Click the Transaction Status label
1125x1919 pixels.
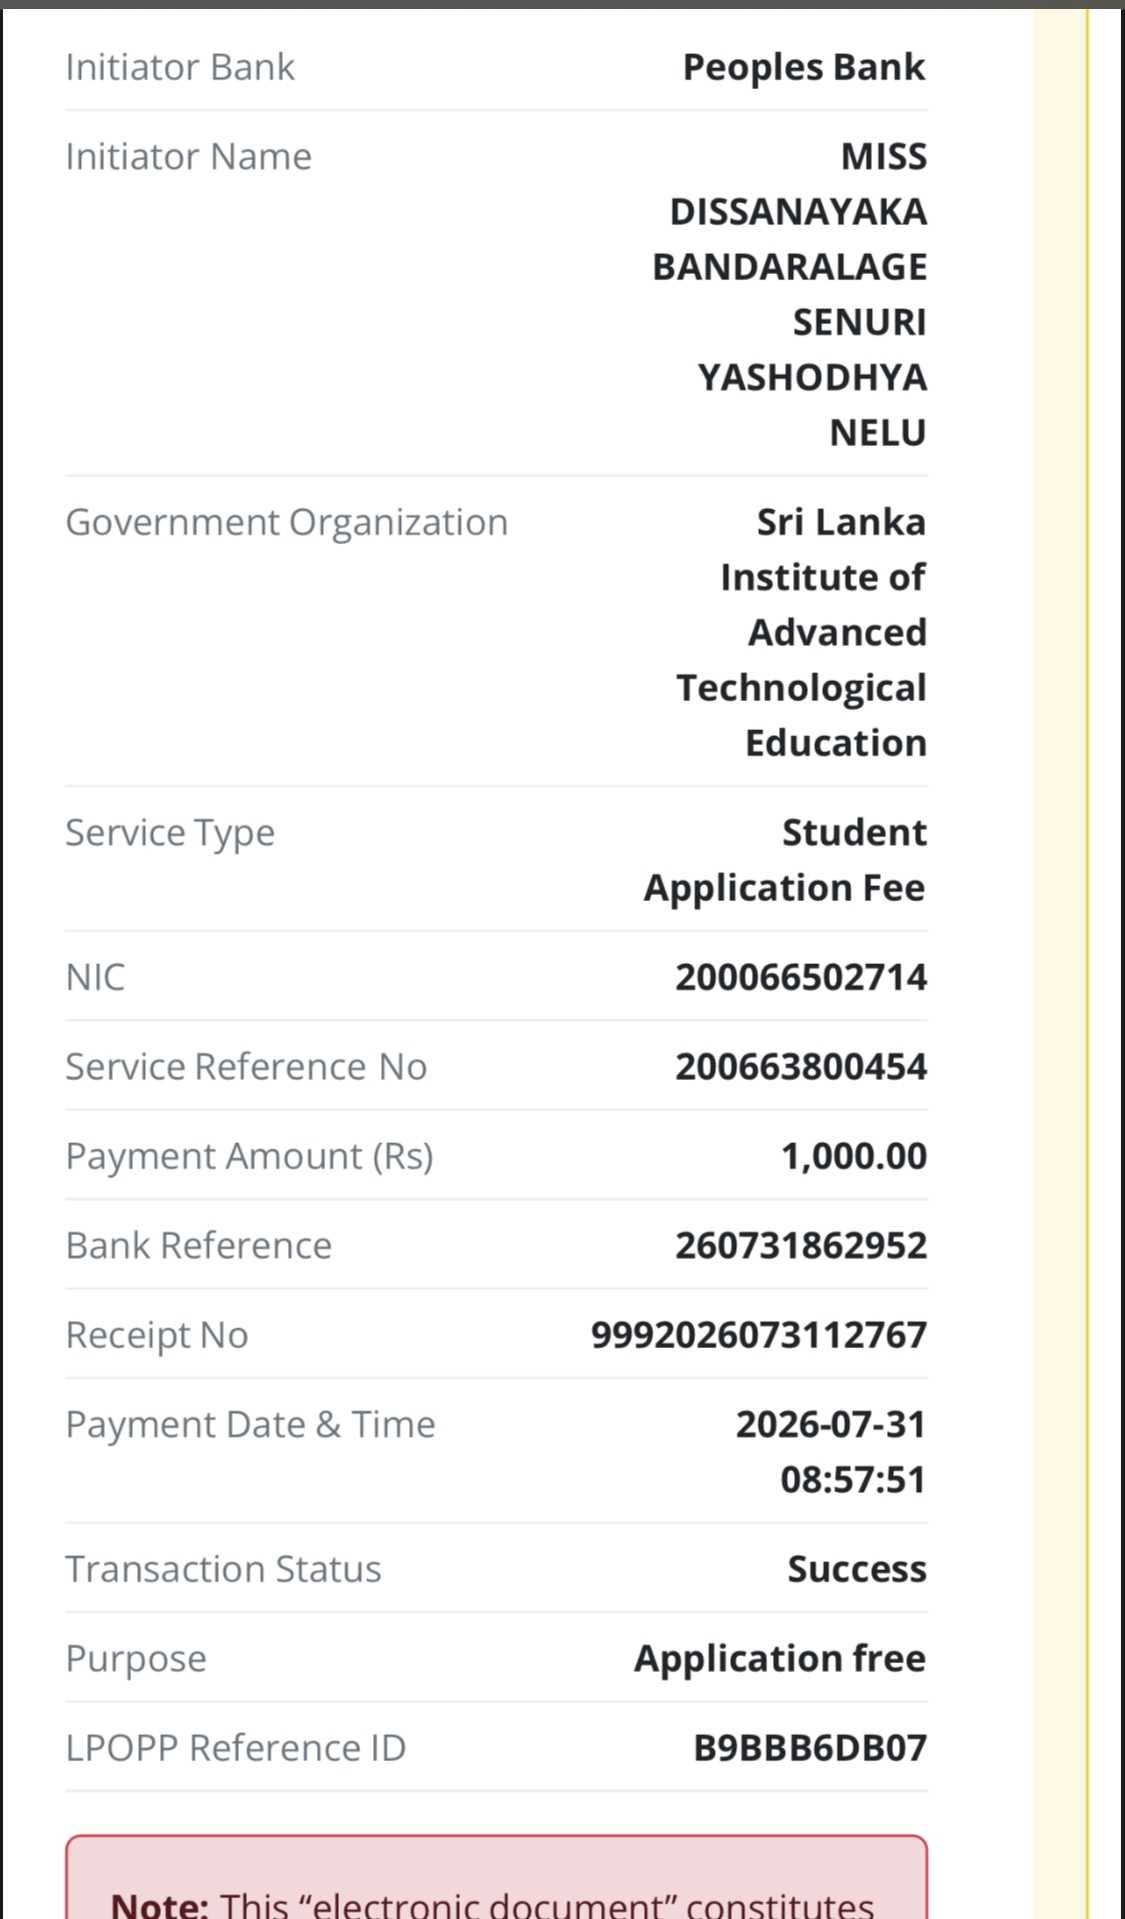click(224, 1569)
